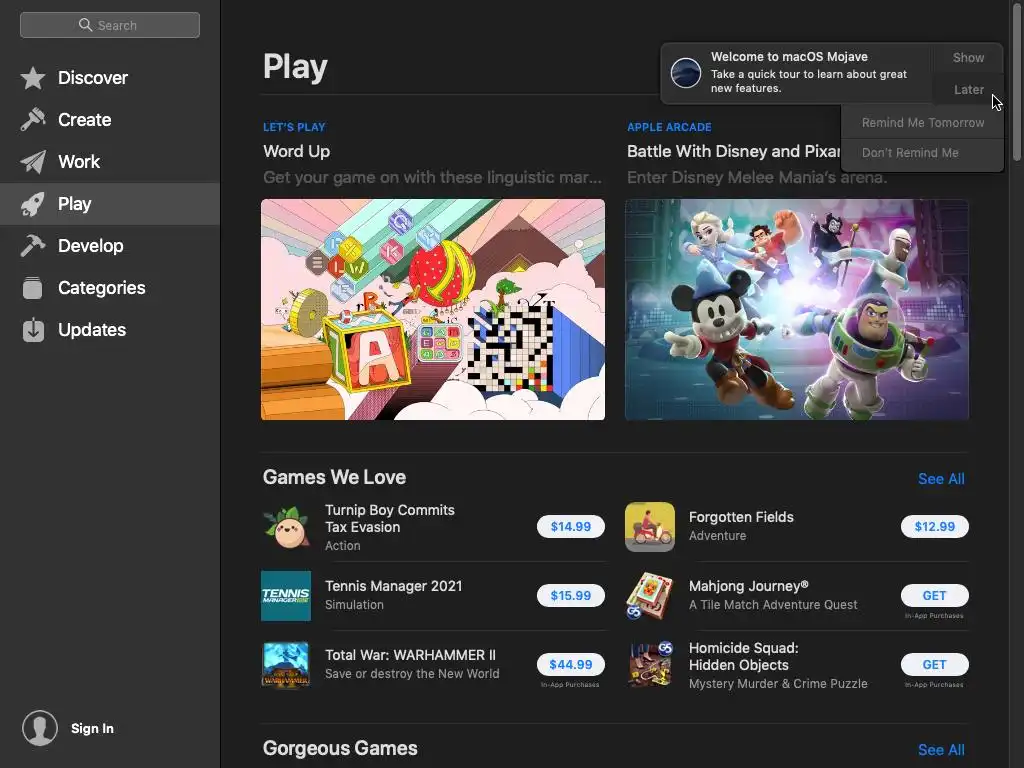Buy Forgotten Fields for $12.99
The width and height of the screenshot is (1024, 768).
coord(935,526)
